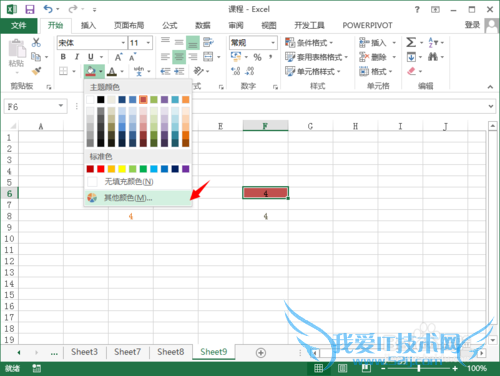Apply comma style to number
500x376 pixels.
[271, 57]
